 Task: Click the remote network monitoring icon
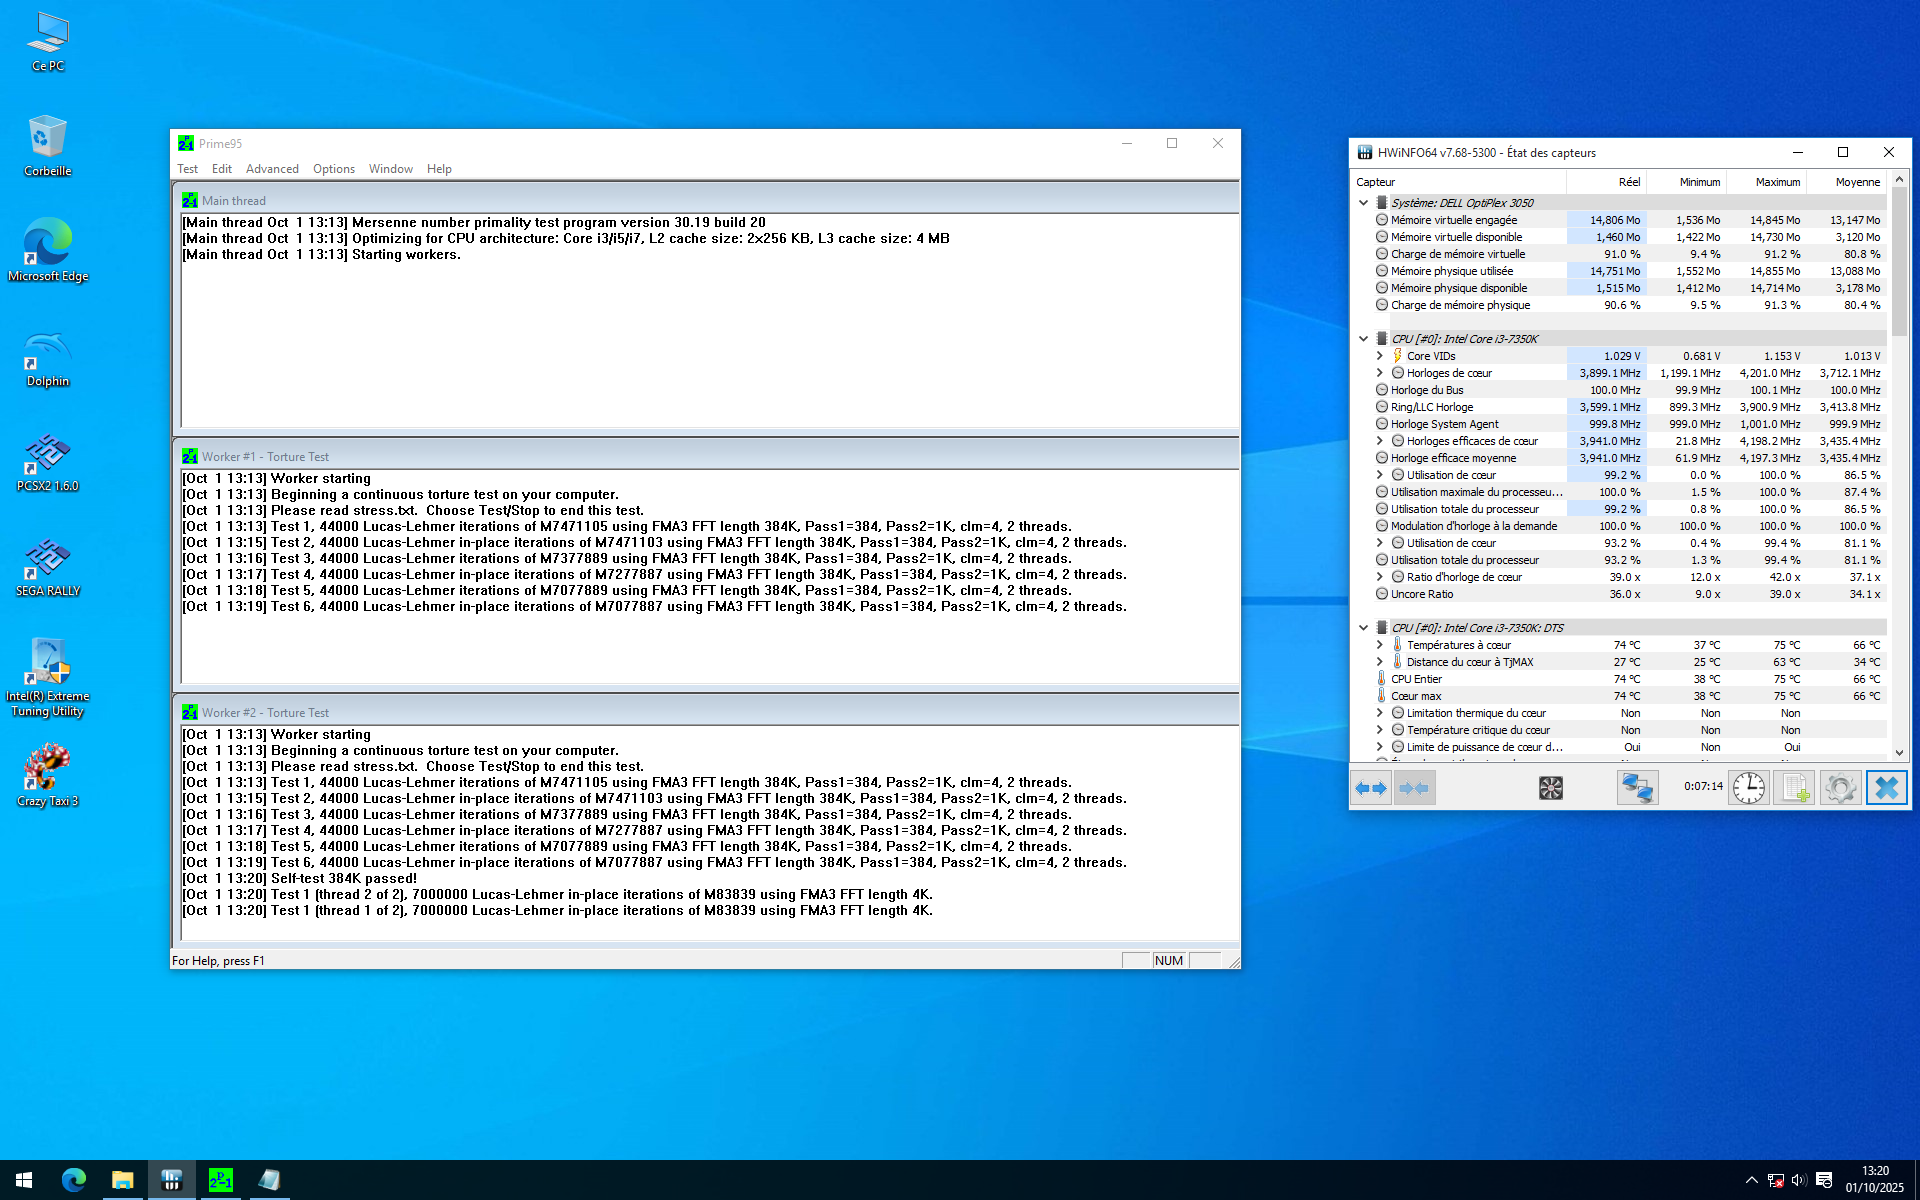(x=1637, y=788)
